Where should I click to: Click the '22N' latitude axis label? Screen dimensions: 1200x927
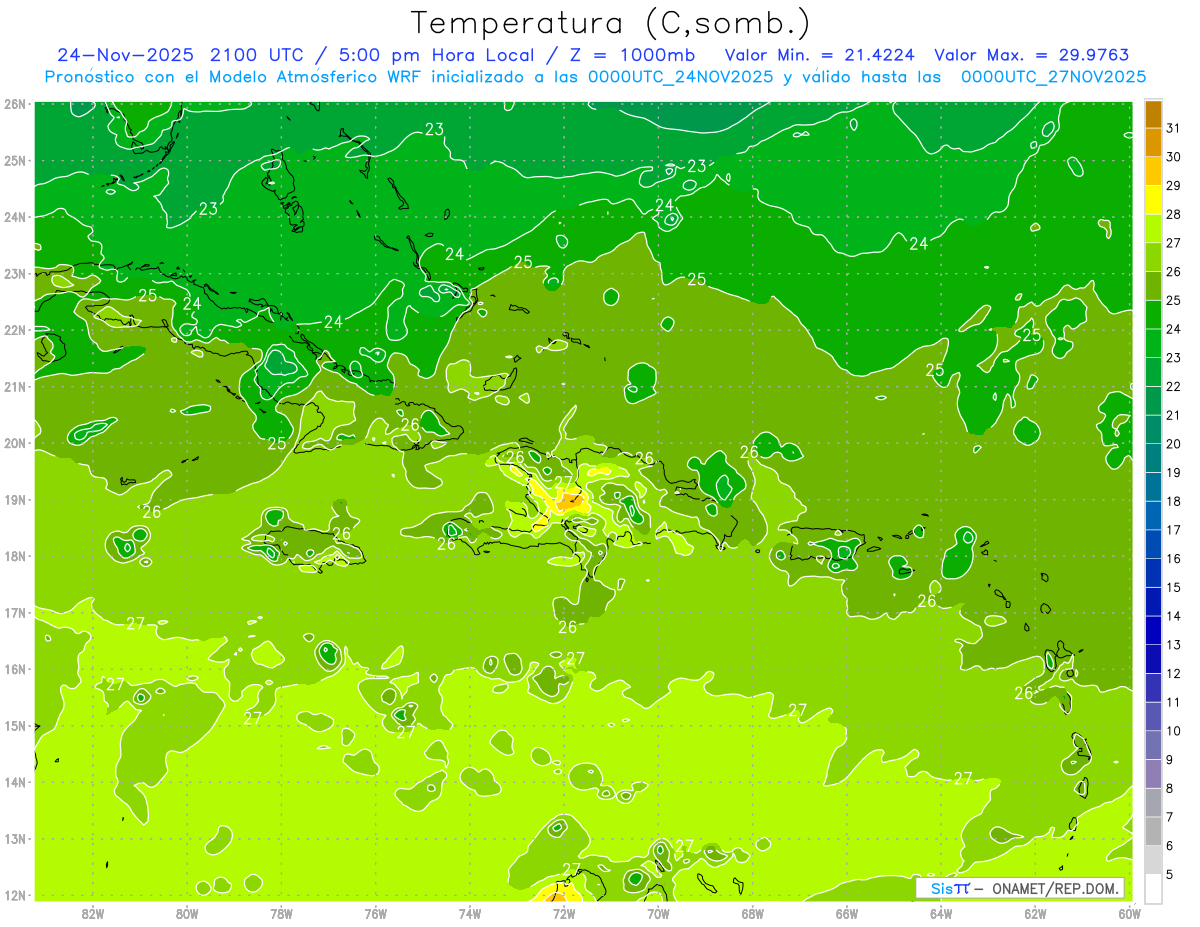tap(15, 330)
